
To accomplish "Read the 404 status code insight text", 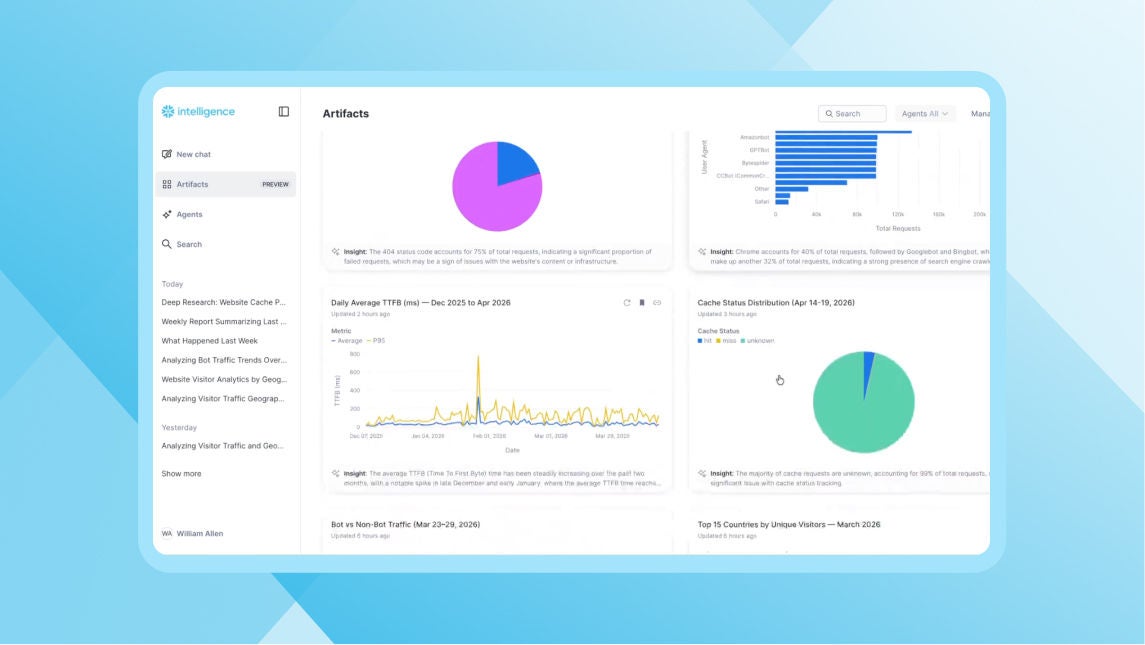I will [x=498, y=256].
